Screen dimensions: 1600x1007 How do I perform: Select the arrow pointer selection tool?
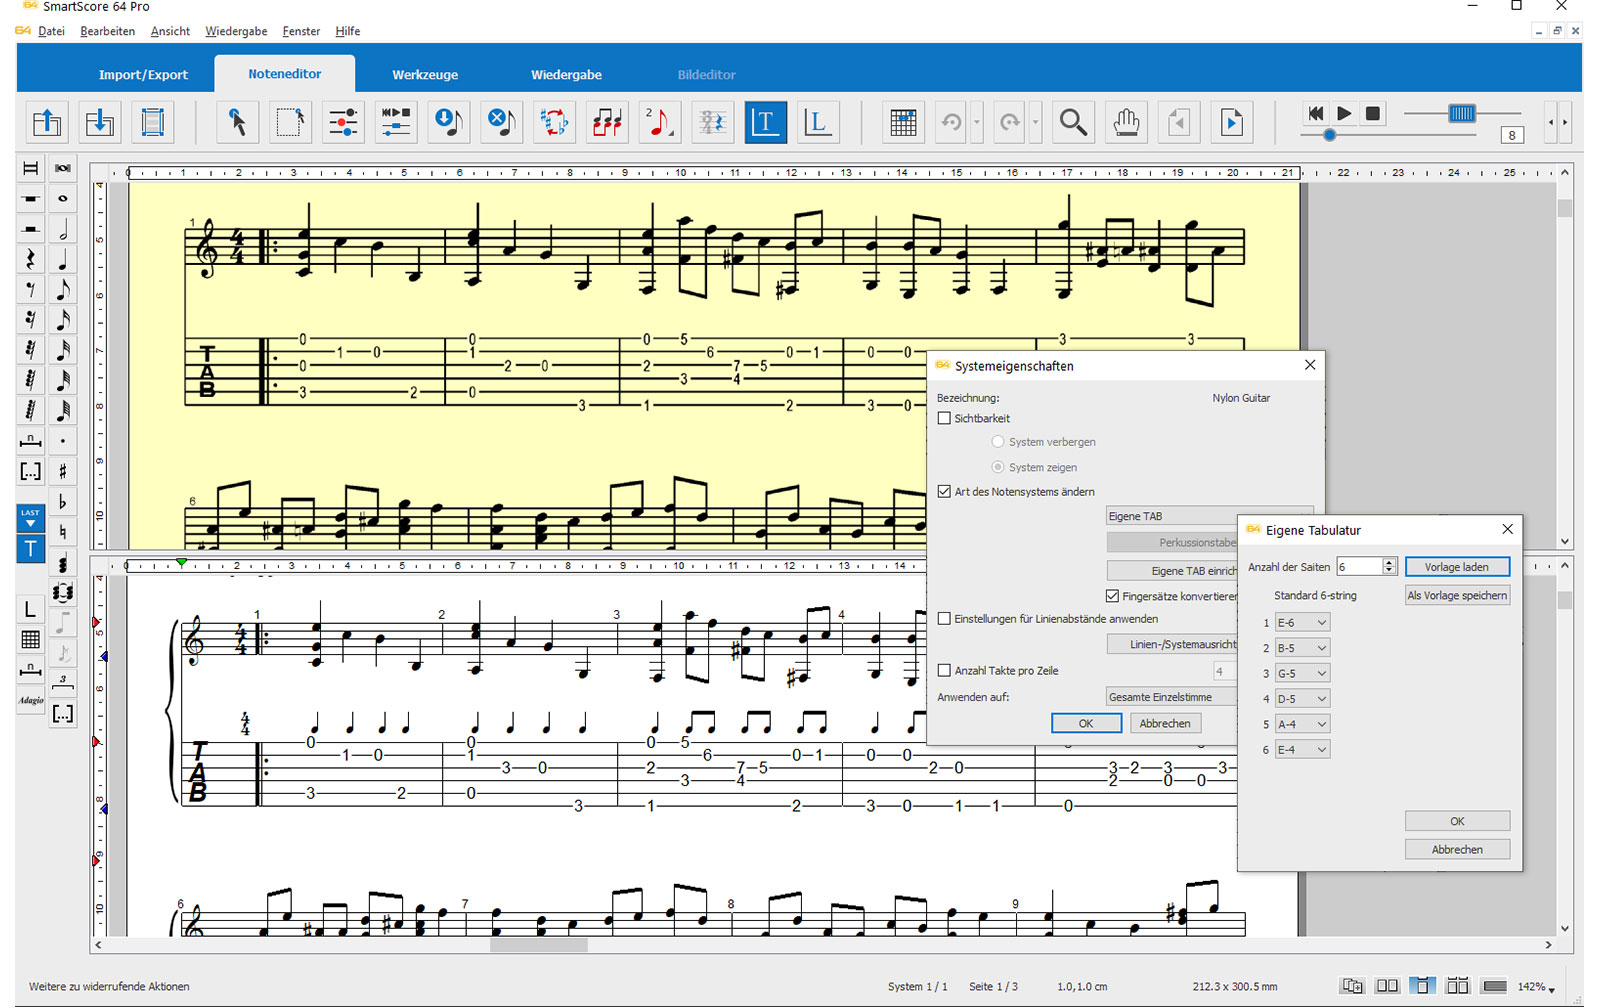(x=237, y=122)
